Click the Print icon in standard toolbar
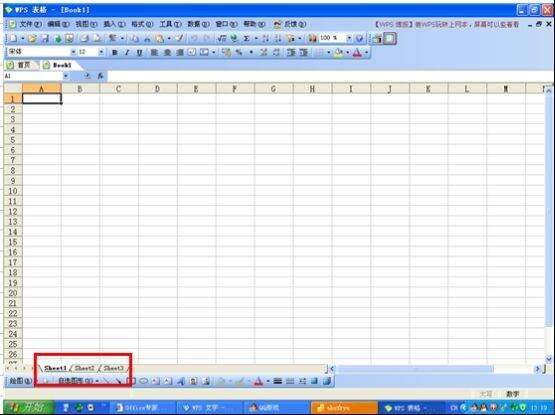 (85, 38)
